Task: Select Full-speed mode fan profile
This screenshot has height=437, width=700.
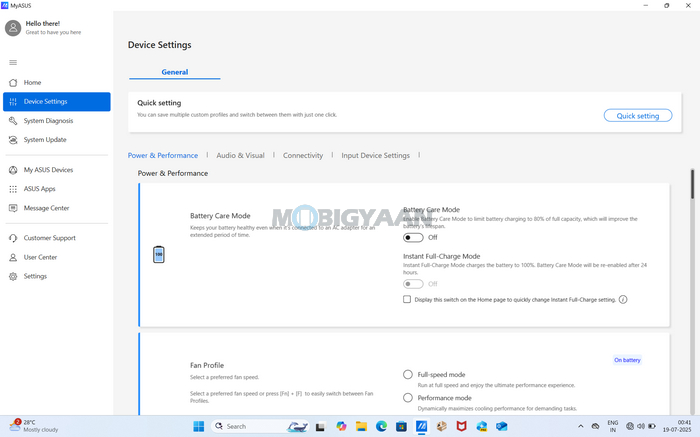Action: 408,375
